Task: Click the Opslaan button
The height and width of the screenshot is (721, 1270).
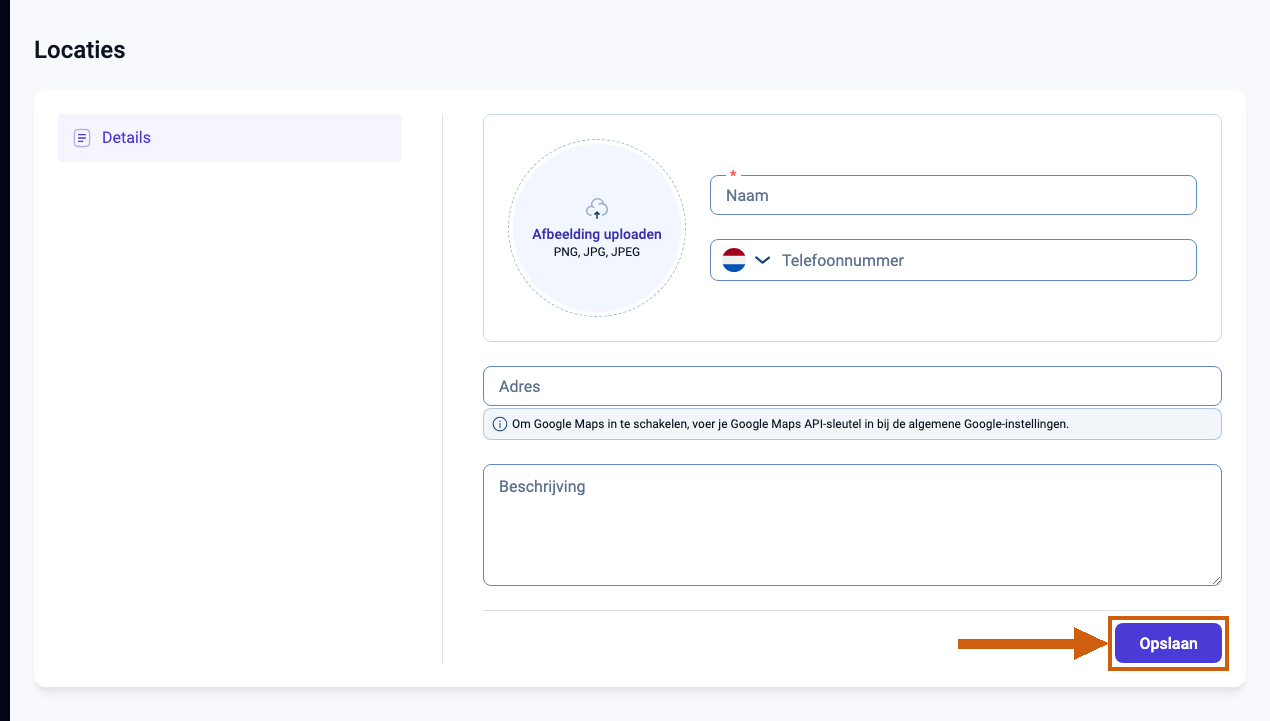Action: pyautogui.click(x=1168, y=644)
